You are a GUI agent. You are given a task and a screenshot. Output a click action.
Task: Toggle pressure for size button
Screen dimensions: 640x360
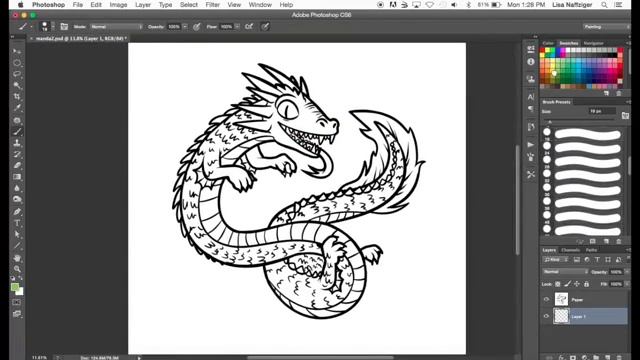coord(265,27)
